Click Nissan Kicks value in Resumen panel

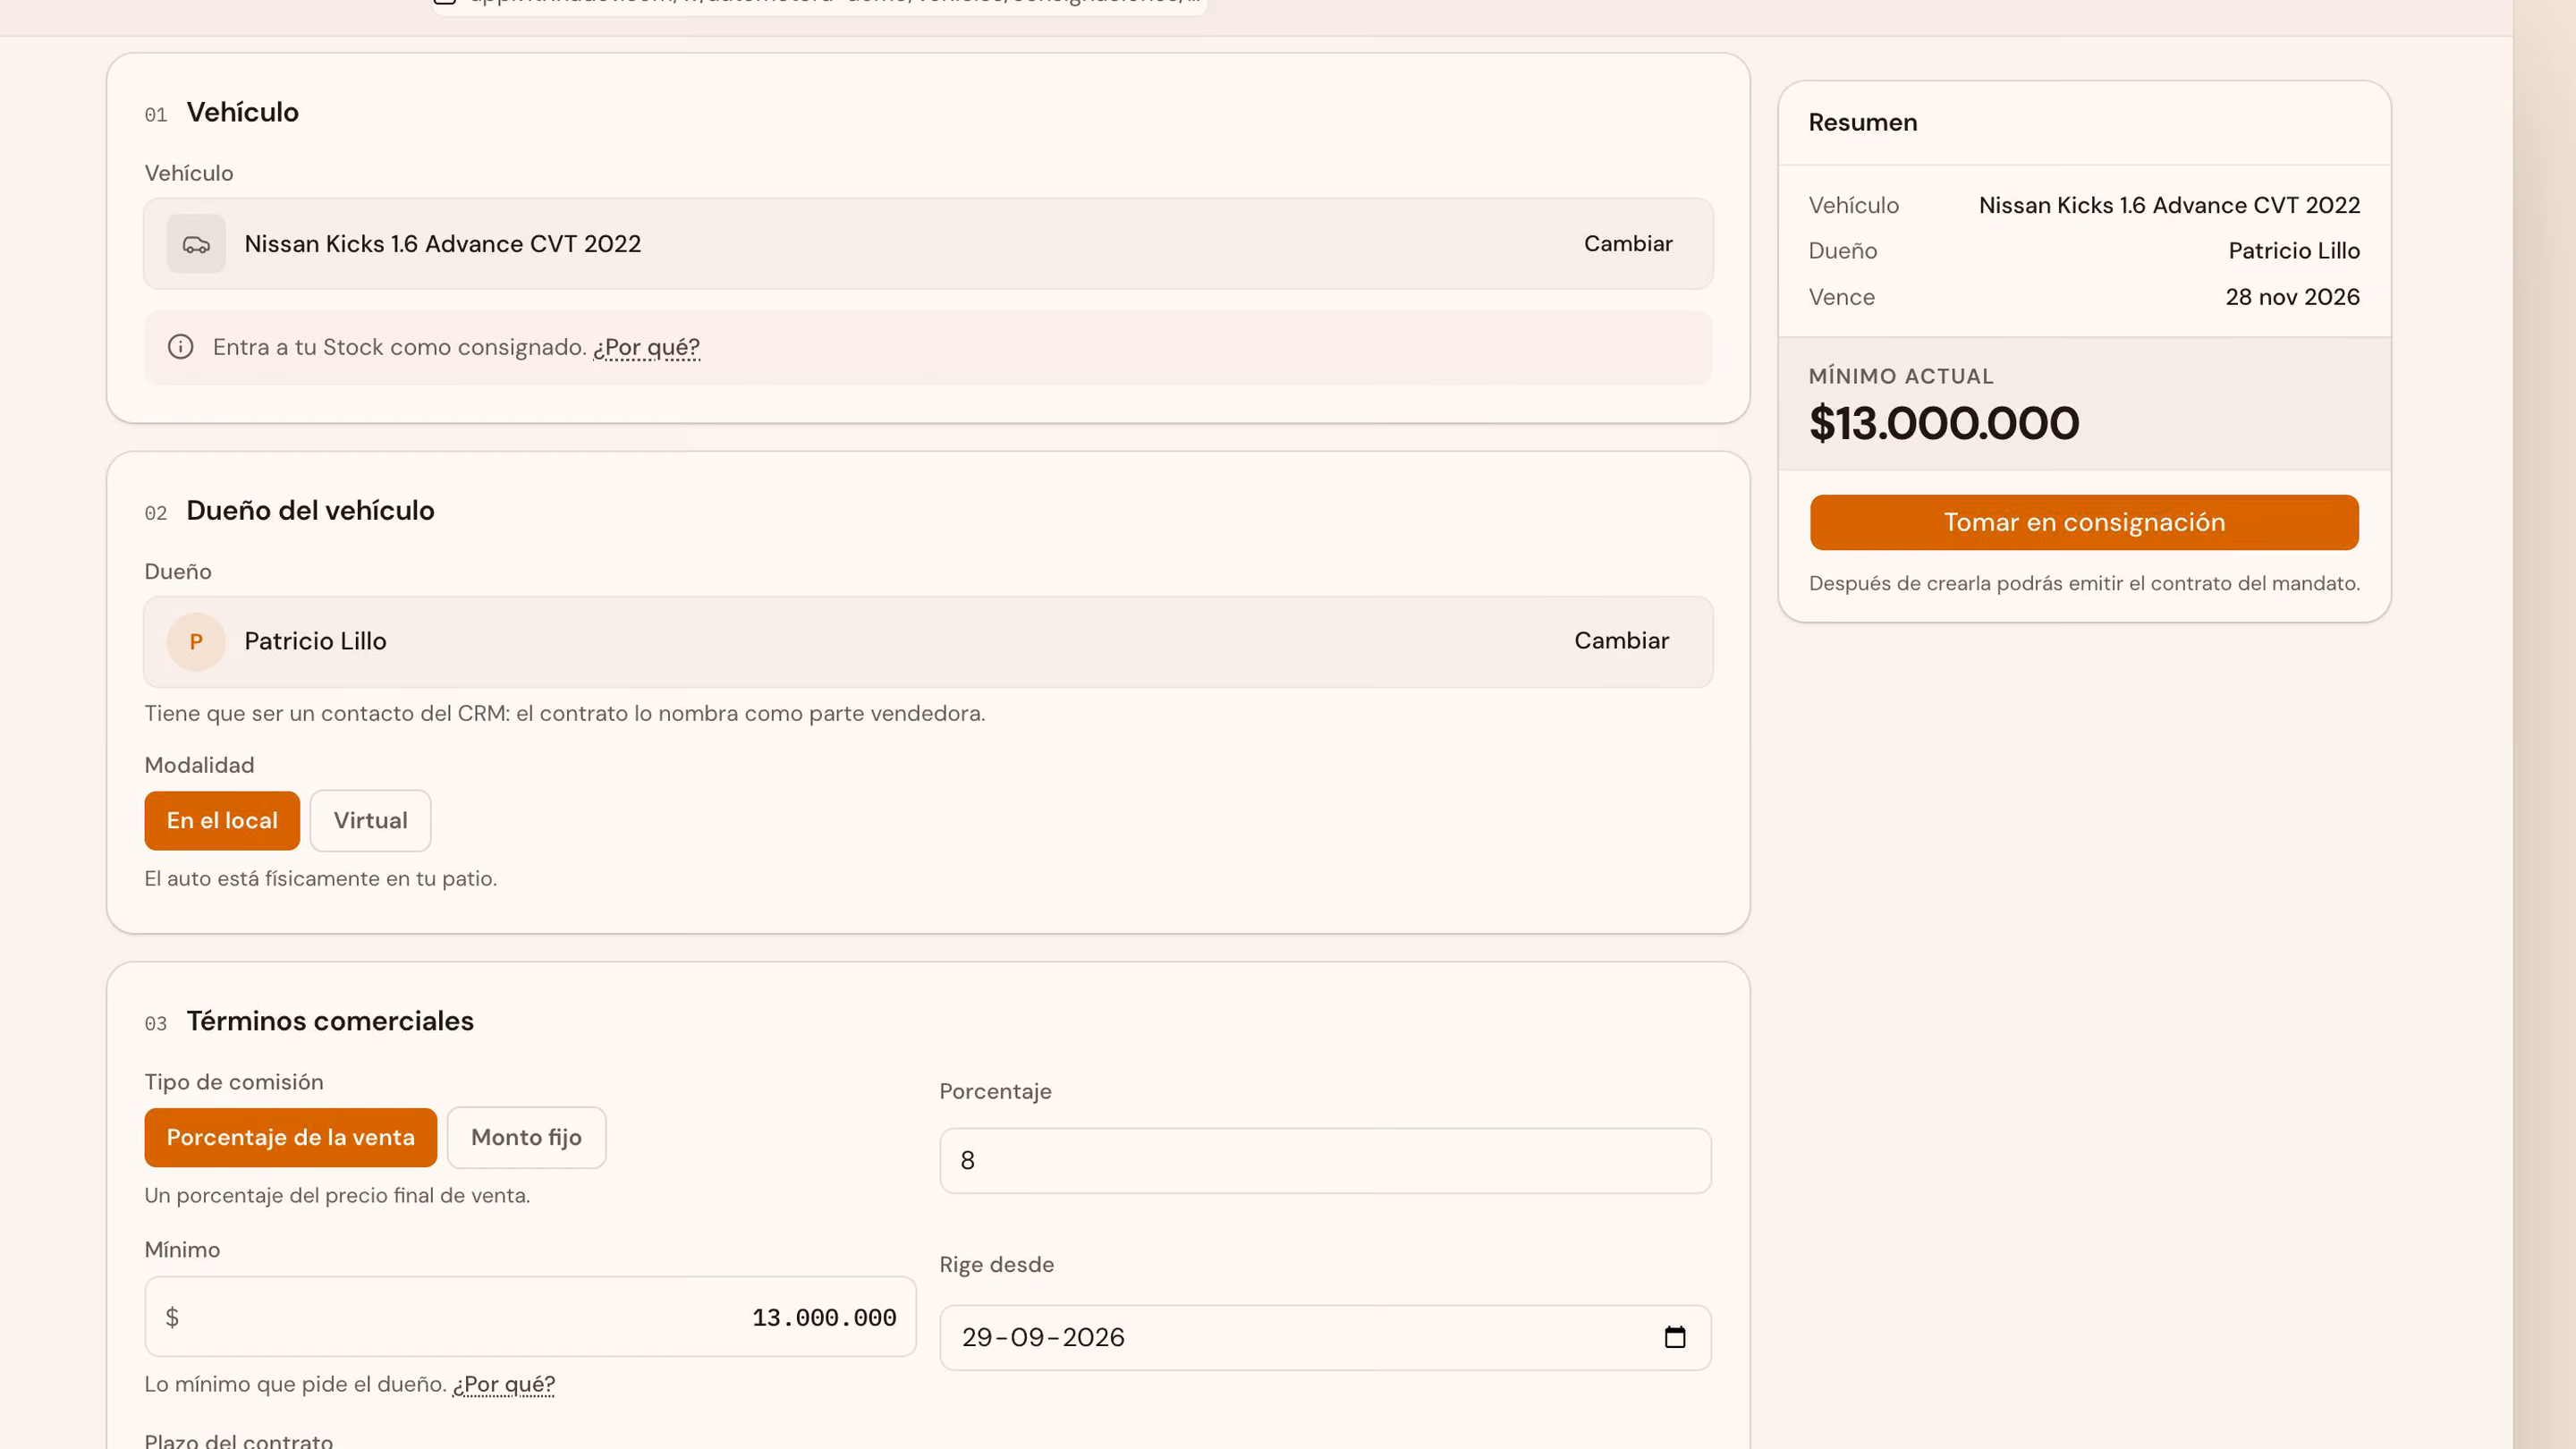2169,205
